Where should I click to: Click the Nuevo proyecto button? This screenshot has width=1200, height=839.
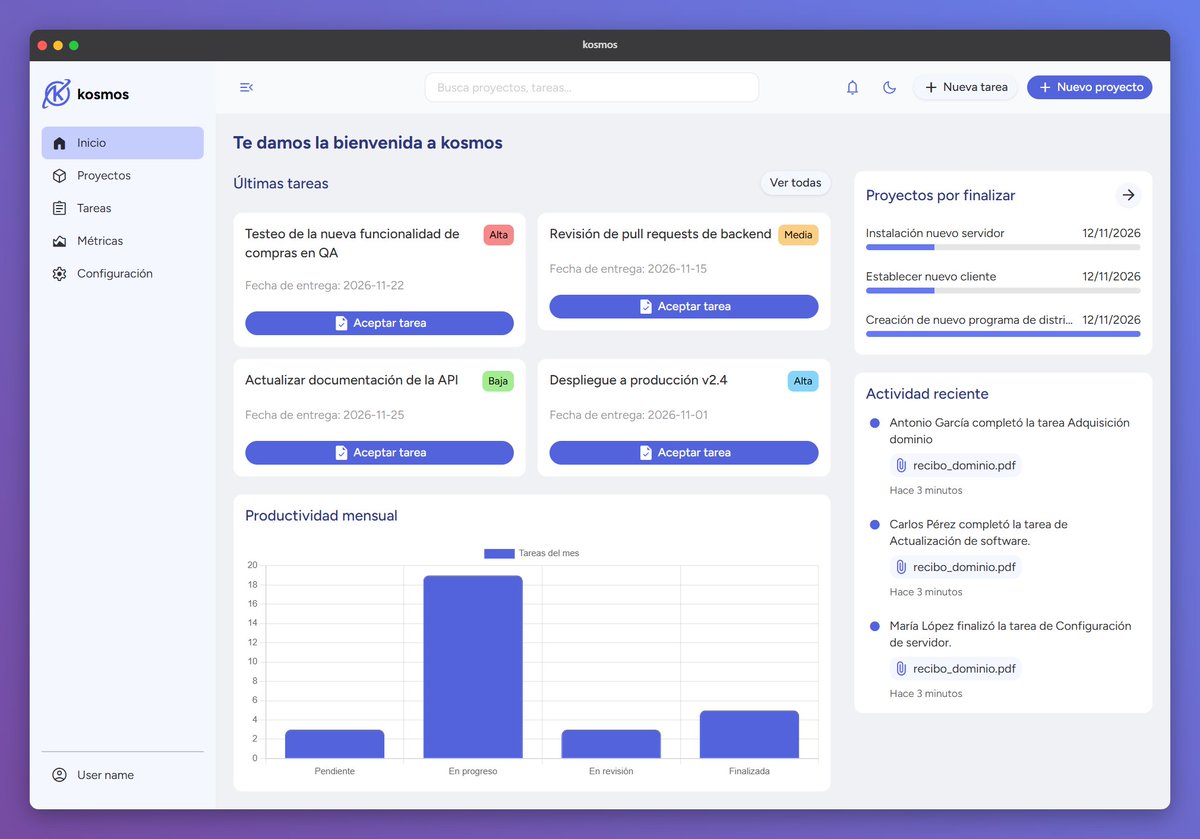coord(1090,87)
